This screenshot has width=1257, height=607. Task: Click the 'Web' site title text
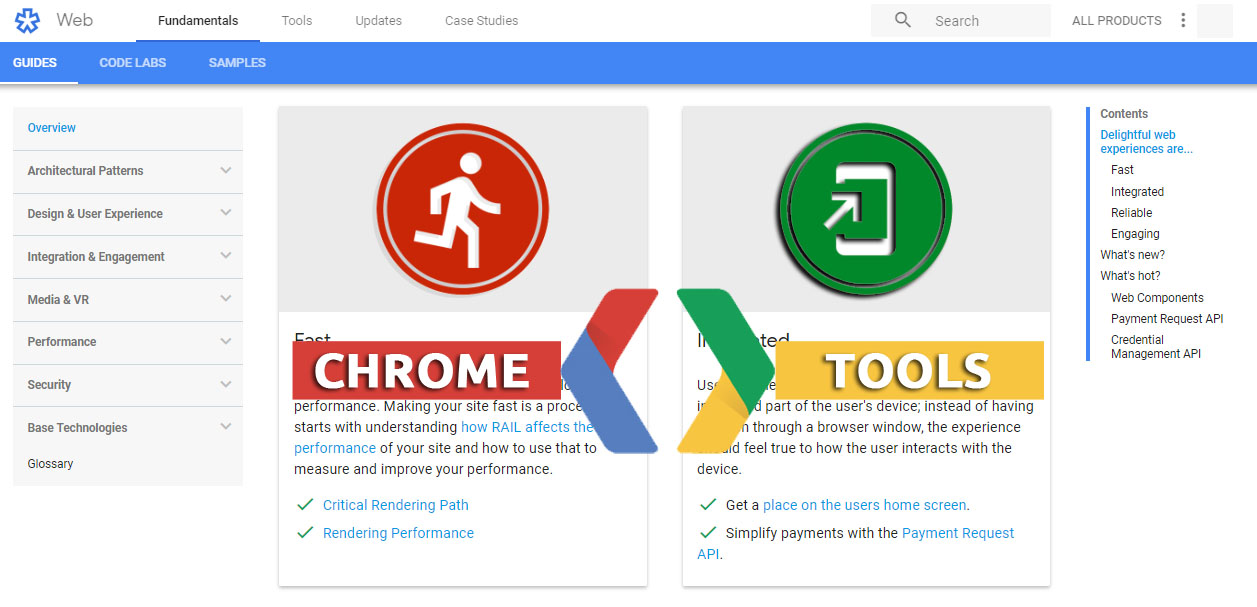[75, 20]
